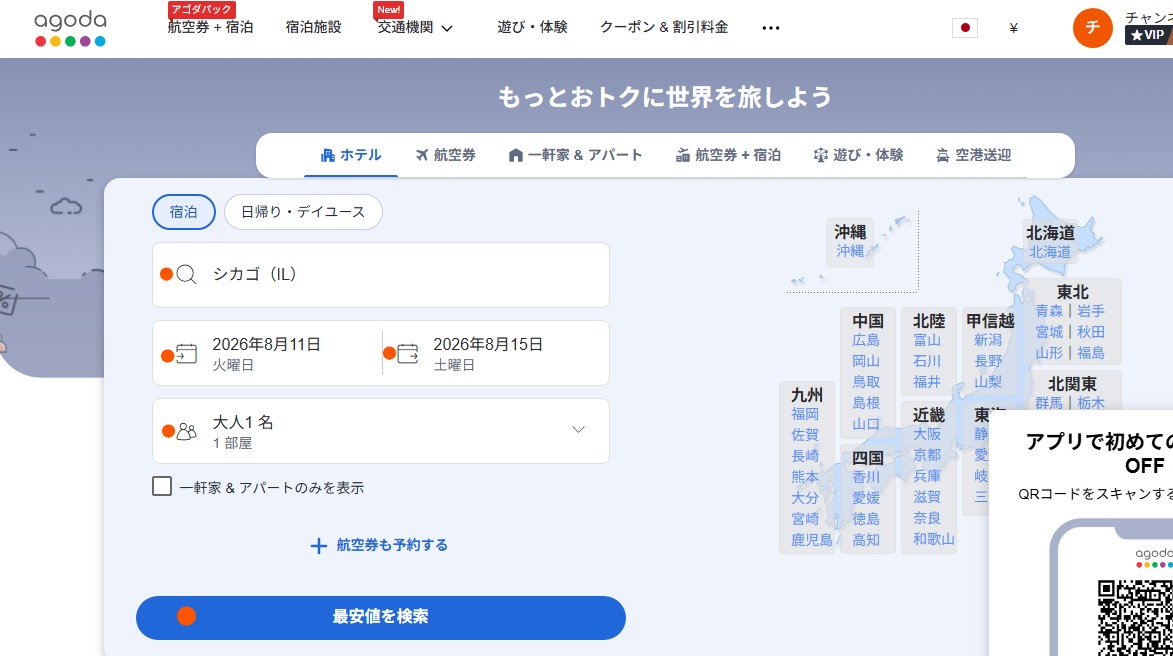Switch to the 空港送迎 tab
Screen dimensions: 1173x656
click(x=973, y=155)
